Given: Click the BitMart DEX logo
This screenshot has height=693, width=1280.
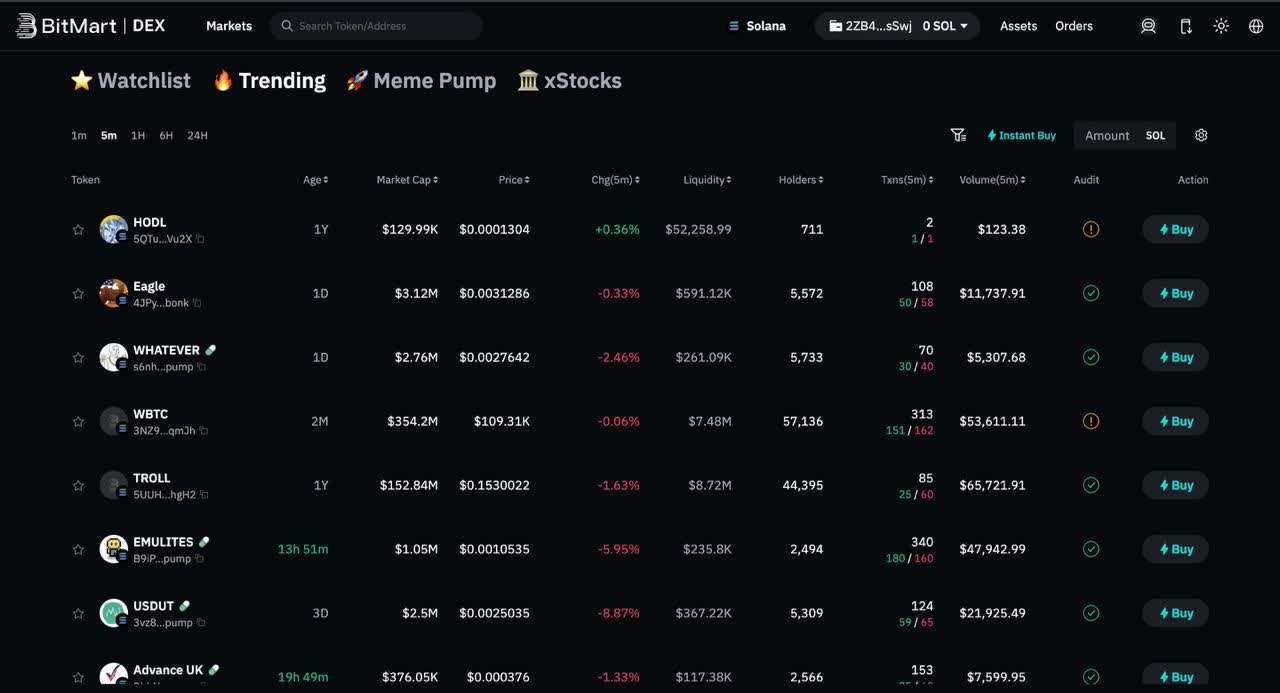Looking at the screenshot, I should pos(90,26).
